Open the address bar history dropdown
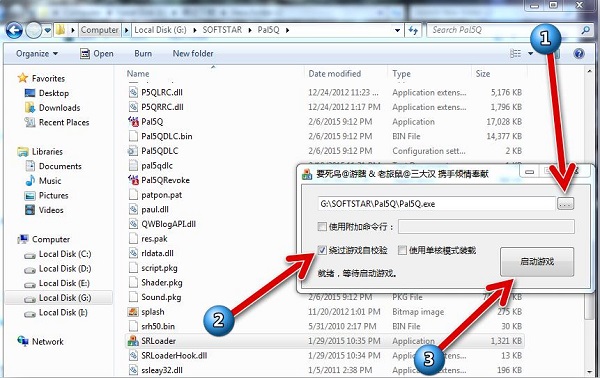 398,30
